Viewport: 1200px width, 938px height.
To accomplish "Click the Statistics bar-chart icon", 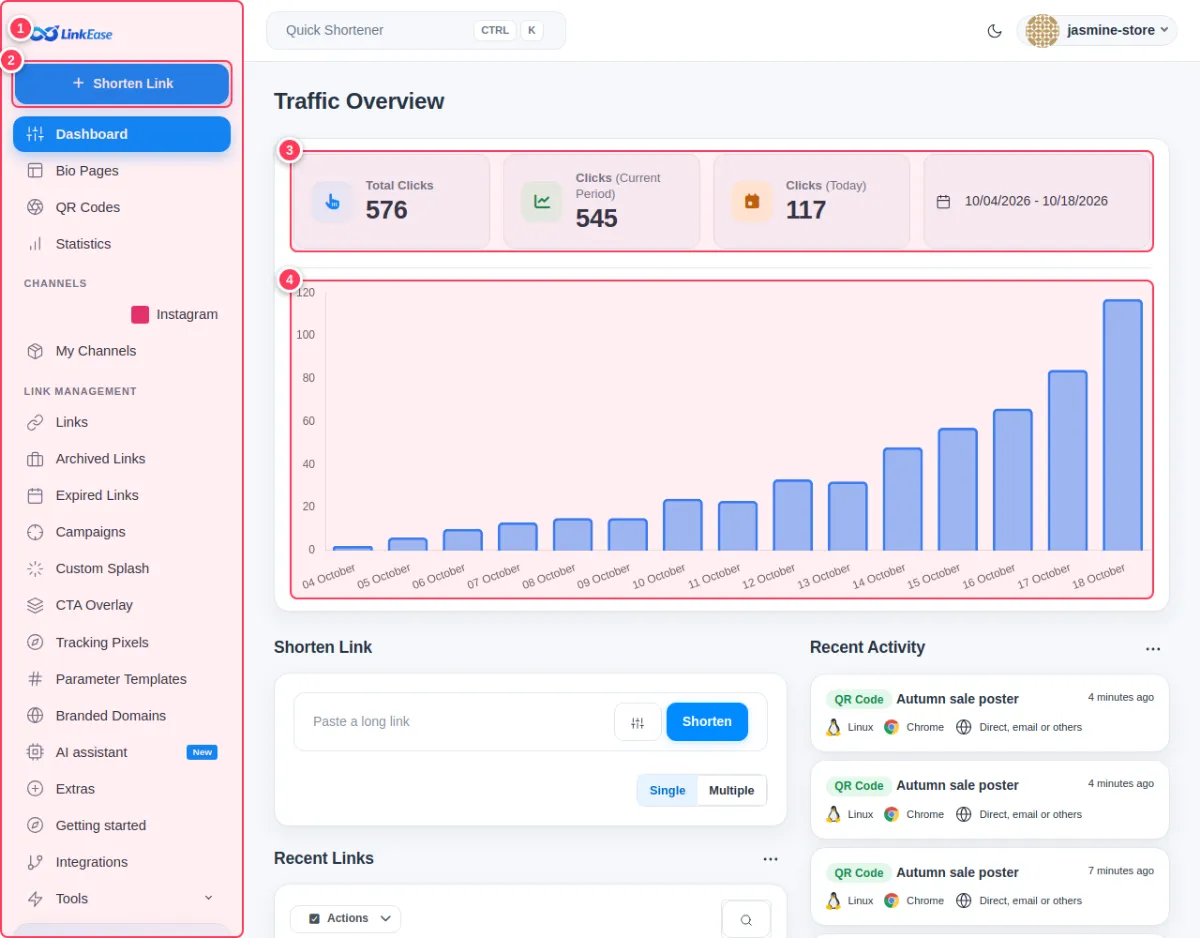I will (35, 244).
